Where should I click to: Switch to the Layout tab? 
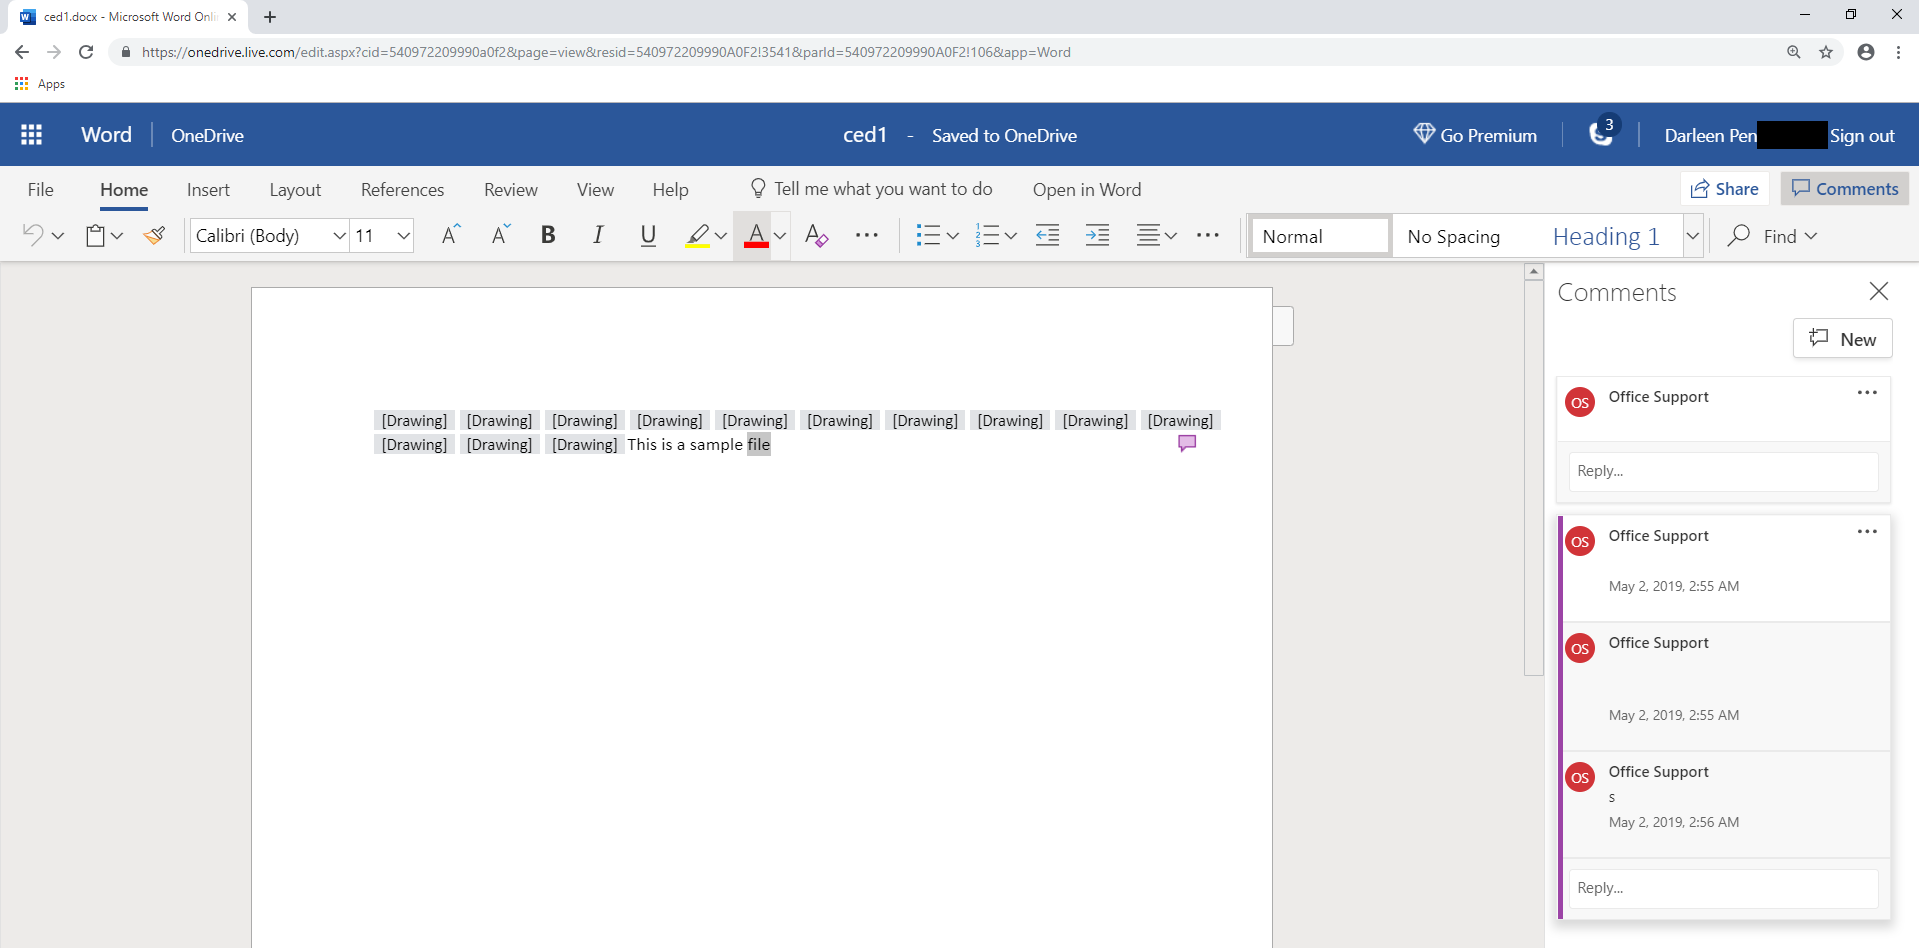[x=295, y=190]
